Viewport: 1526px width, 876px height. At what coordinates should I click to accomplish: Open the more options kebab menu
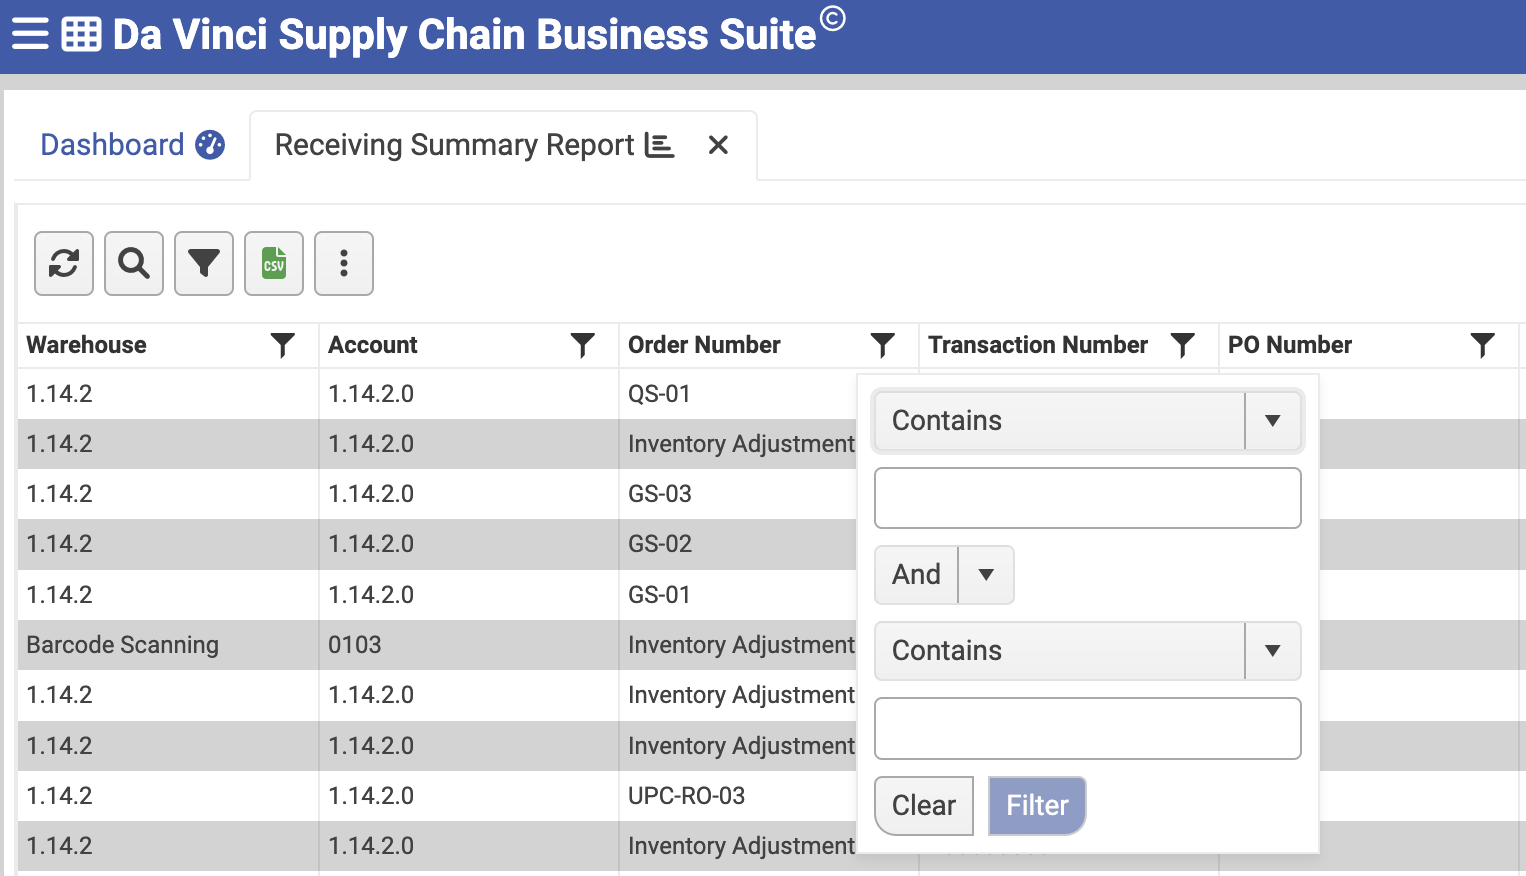click(x=344, y=264)
